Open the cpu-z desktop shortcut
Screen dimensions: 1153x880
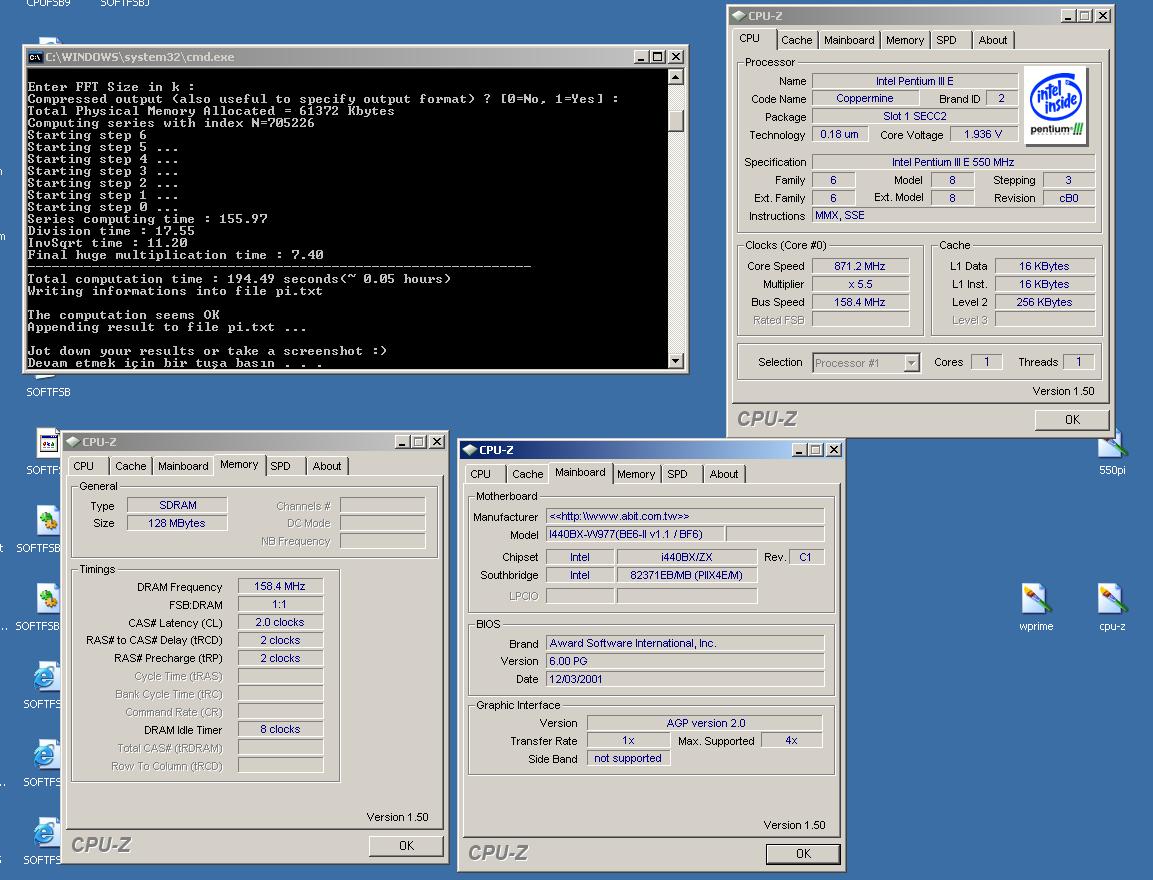pos(1112,607)
